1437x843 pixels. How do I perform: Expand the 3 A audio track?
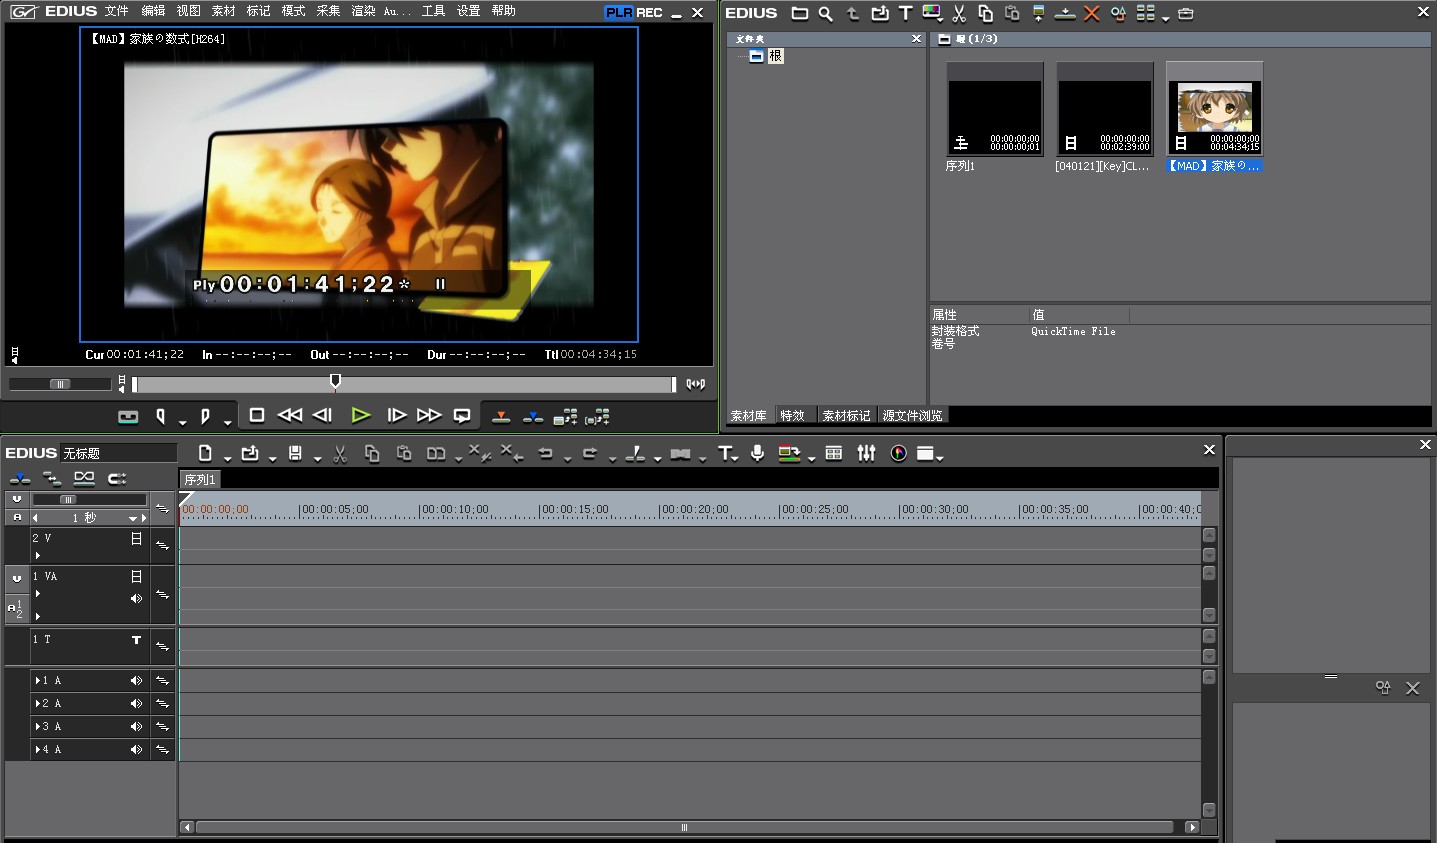tap(38, 727)
